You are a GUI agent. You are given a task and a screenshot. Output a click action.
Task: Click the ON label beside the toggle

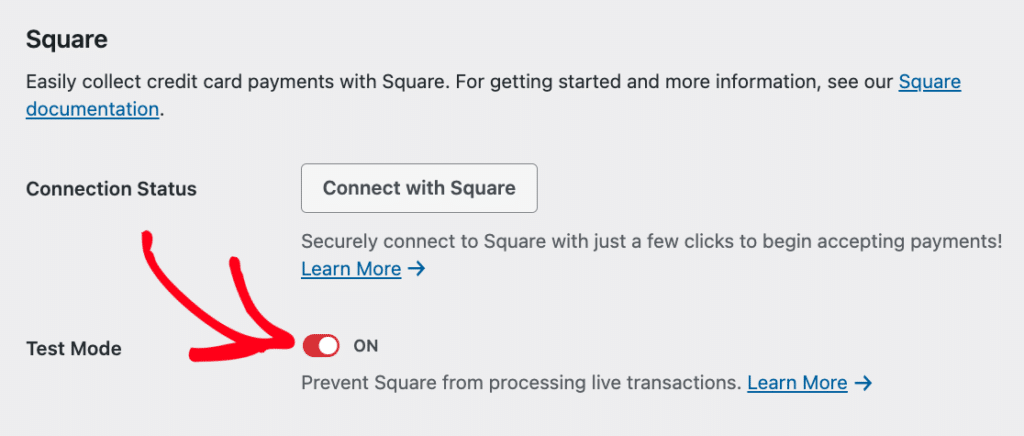[x=366, y=346]
